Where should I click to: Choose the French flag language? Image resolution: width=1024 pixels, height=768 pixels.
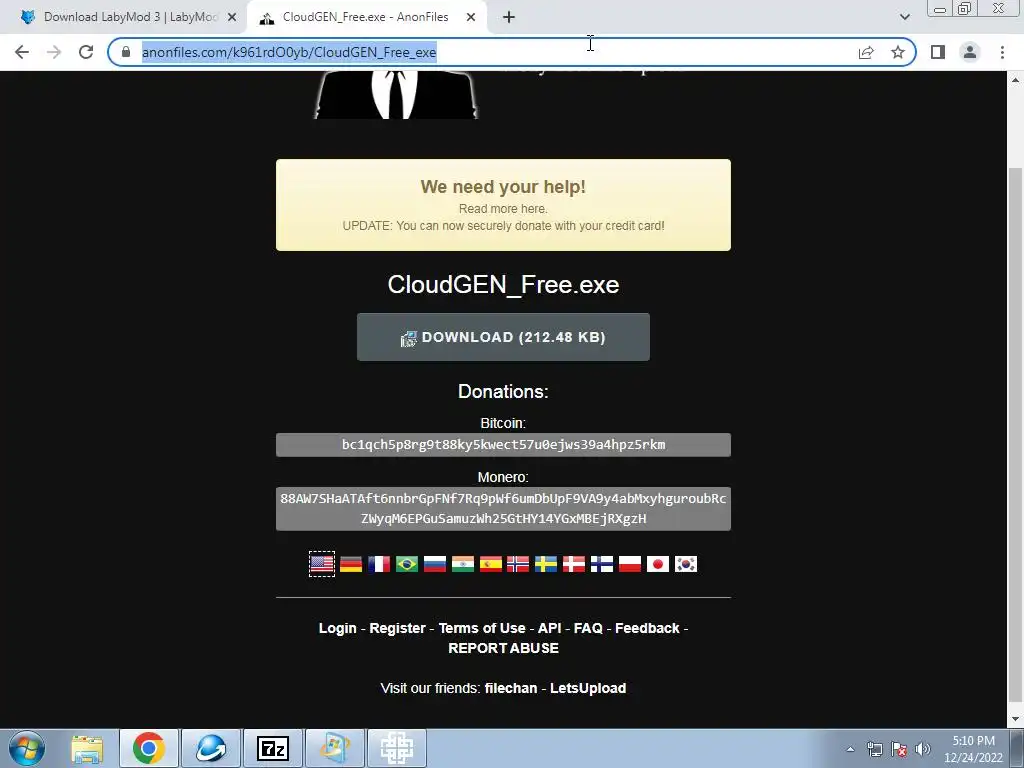pos(379,564)
